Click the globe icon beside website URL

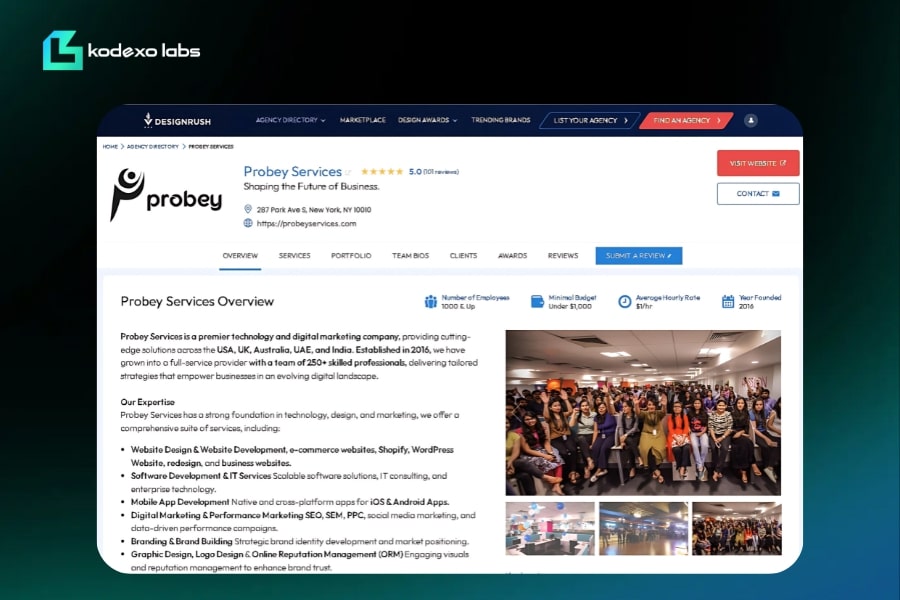click(x=248, y=223)
